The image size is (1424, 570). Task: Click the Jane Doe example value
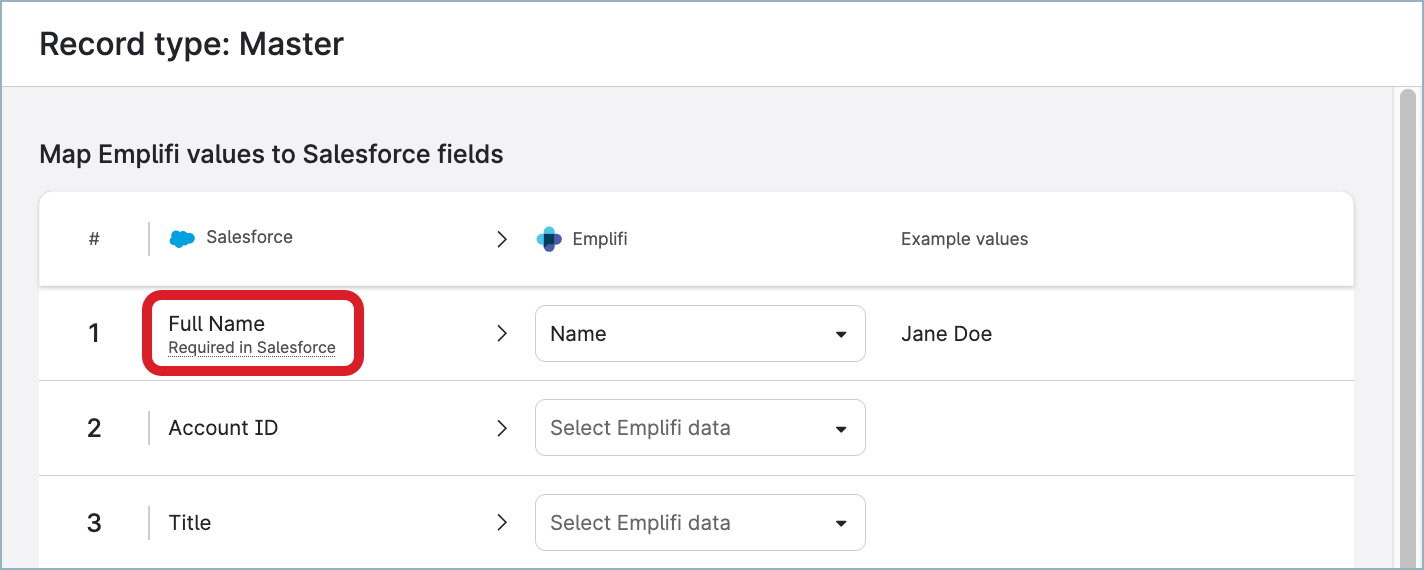click(946, 334)
